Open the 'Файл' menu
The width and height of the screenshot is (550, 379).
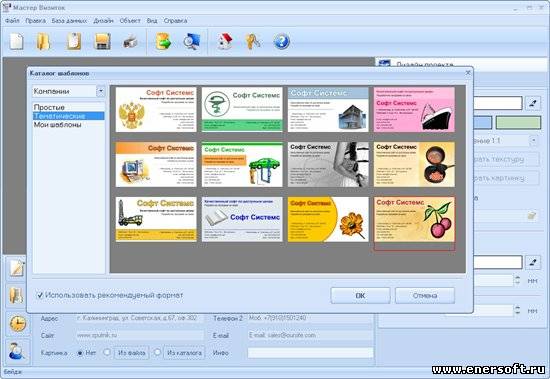pyautogui.click(x=12, y=21)
